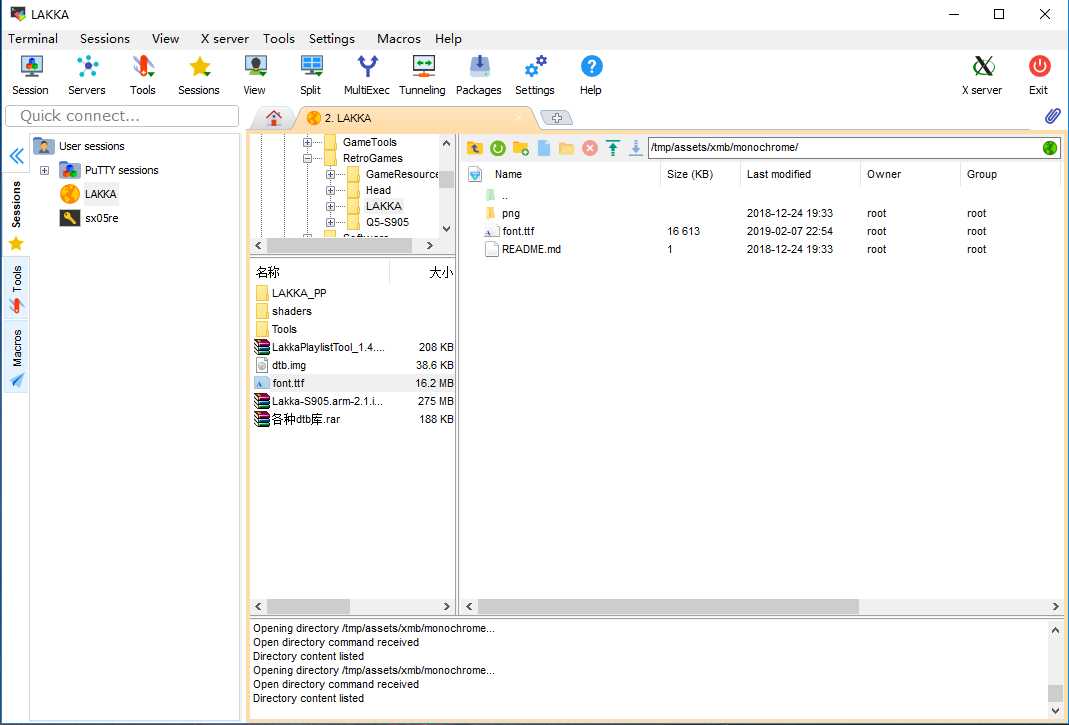Open the Tools menu in menu bar
The image size is (1069, 725).
[x=279, y=39]
